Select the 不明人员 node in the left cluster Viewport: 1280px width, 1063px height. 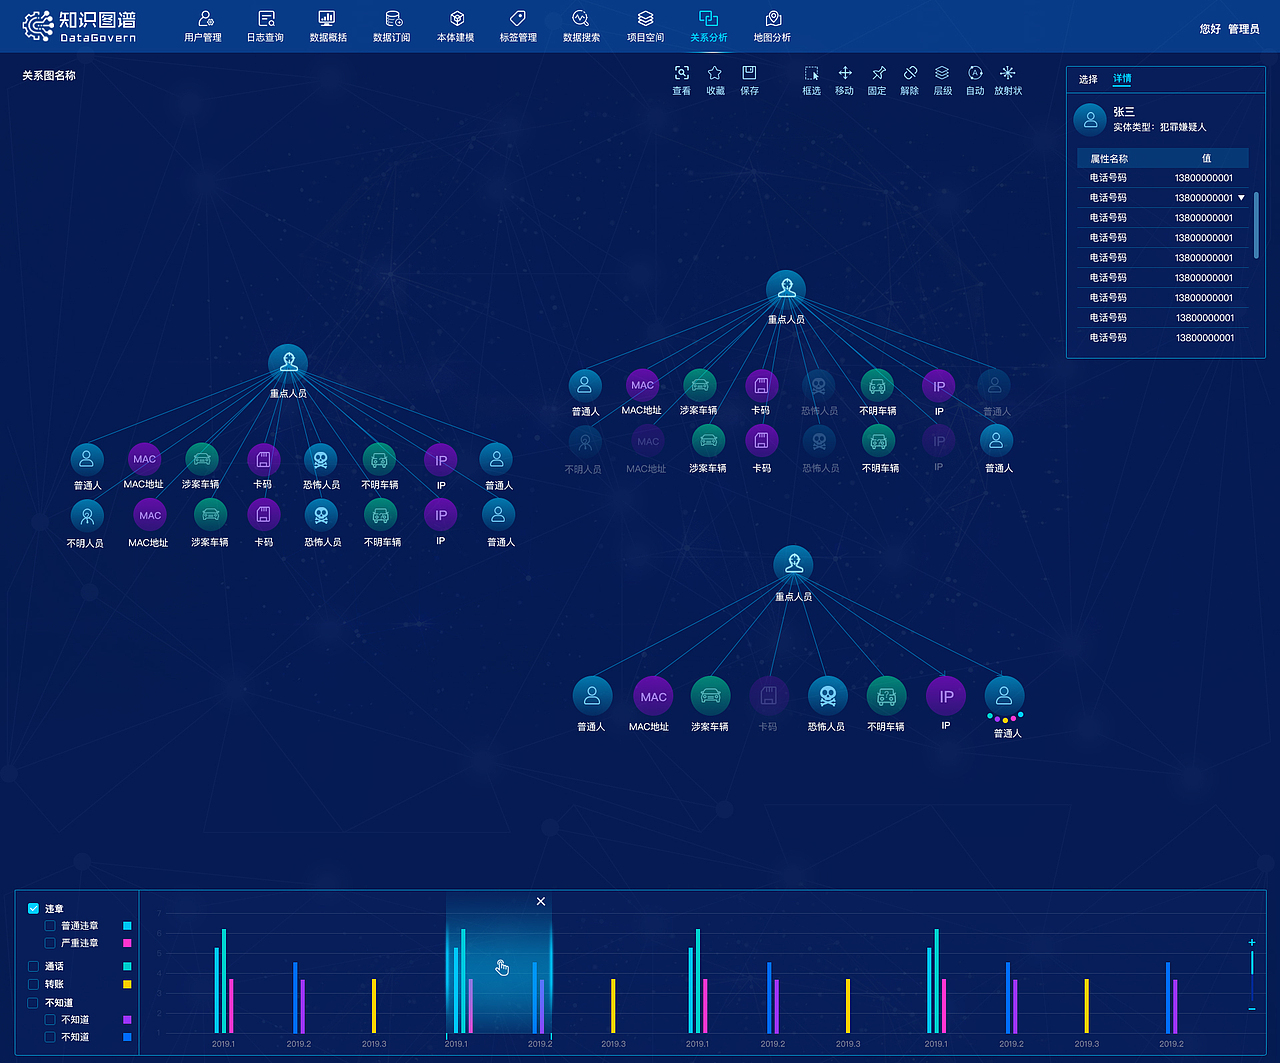[87, 516]
